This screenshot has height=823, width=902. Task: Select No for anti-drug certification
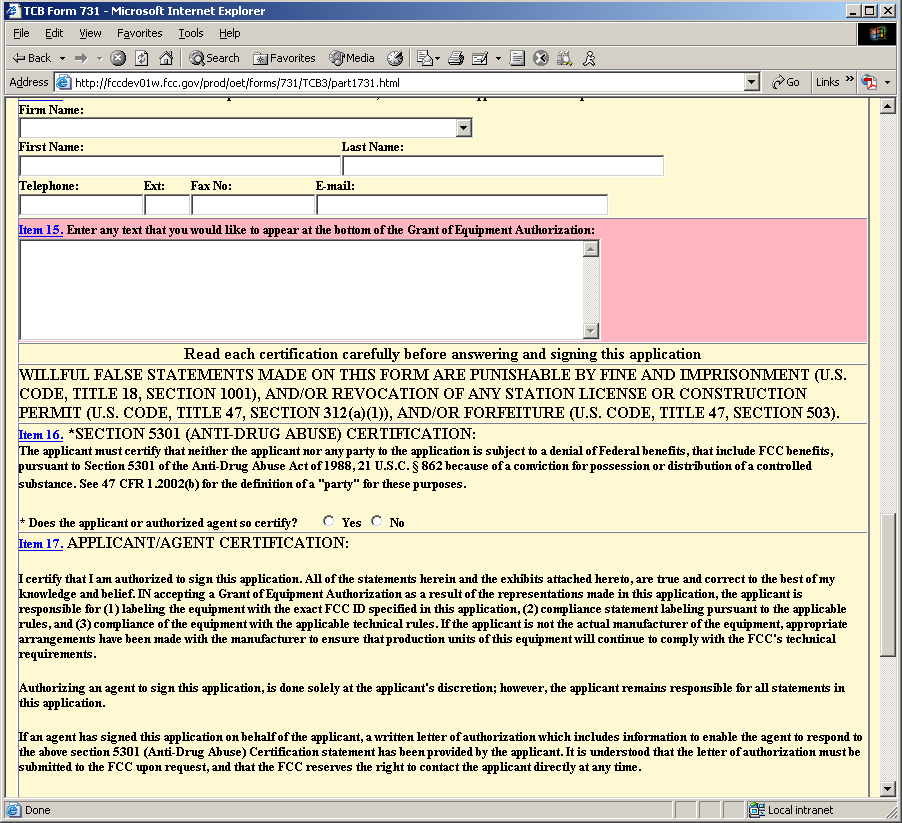pyautogui.click(x=376, y=521)
